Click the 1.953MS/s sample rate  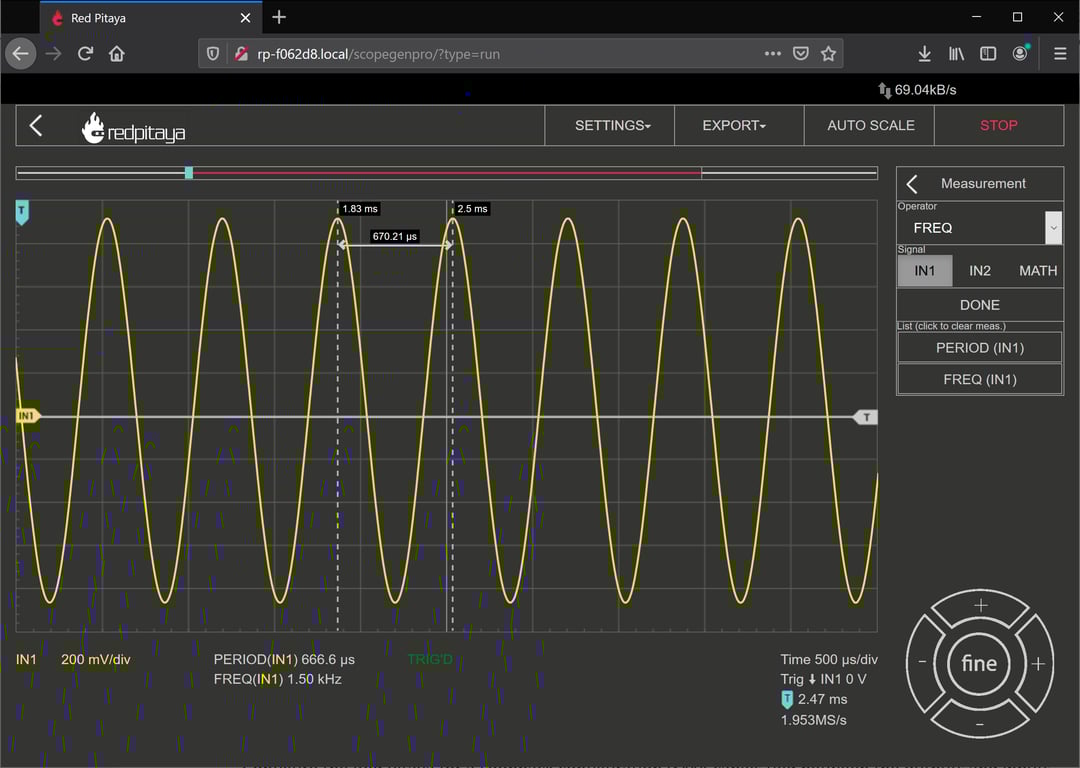(x=813, y=720)
